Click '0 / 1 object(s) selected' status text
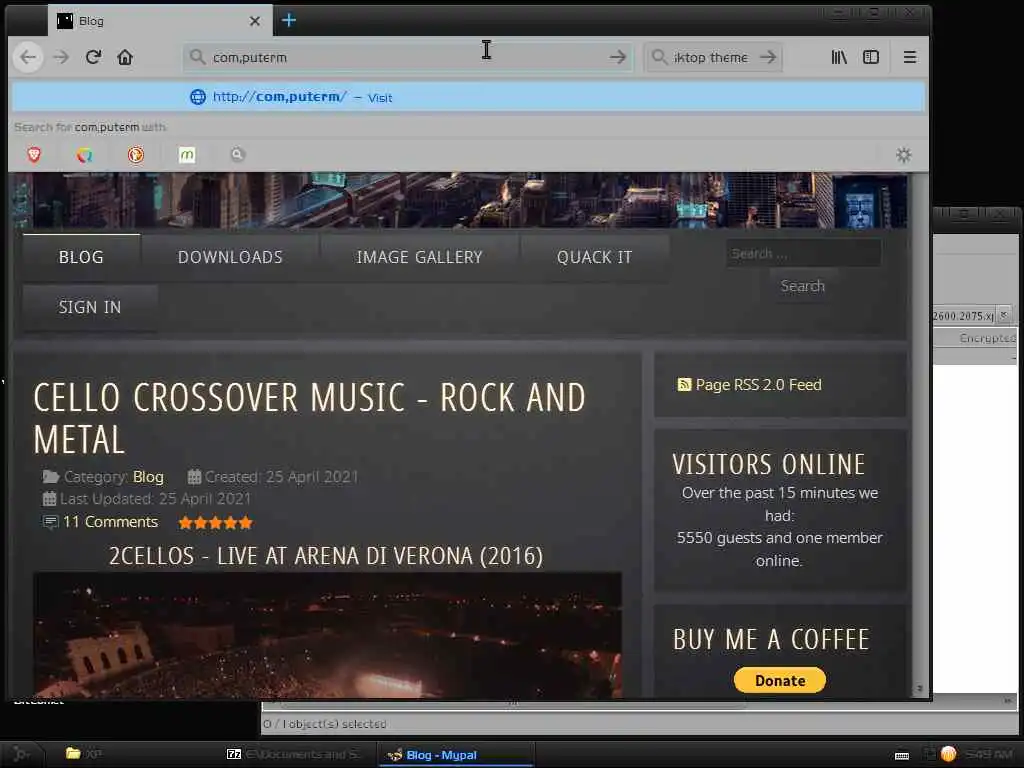Viewport: 1024px width, 768px height. pos(325,724)
